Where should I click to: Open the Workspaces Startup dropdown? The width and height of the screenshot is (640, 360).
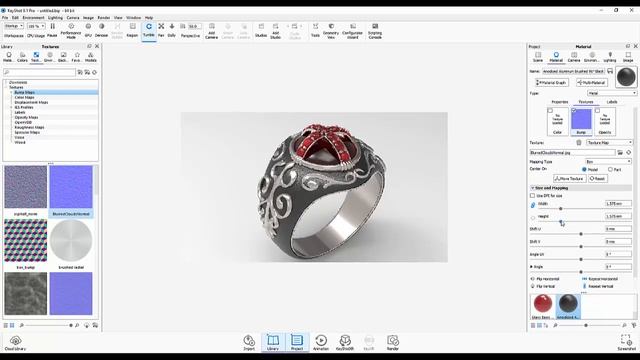pos(14,26)
